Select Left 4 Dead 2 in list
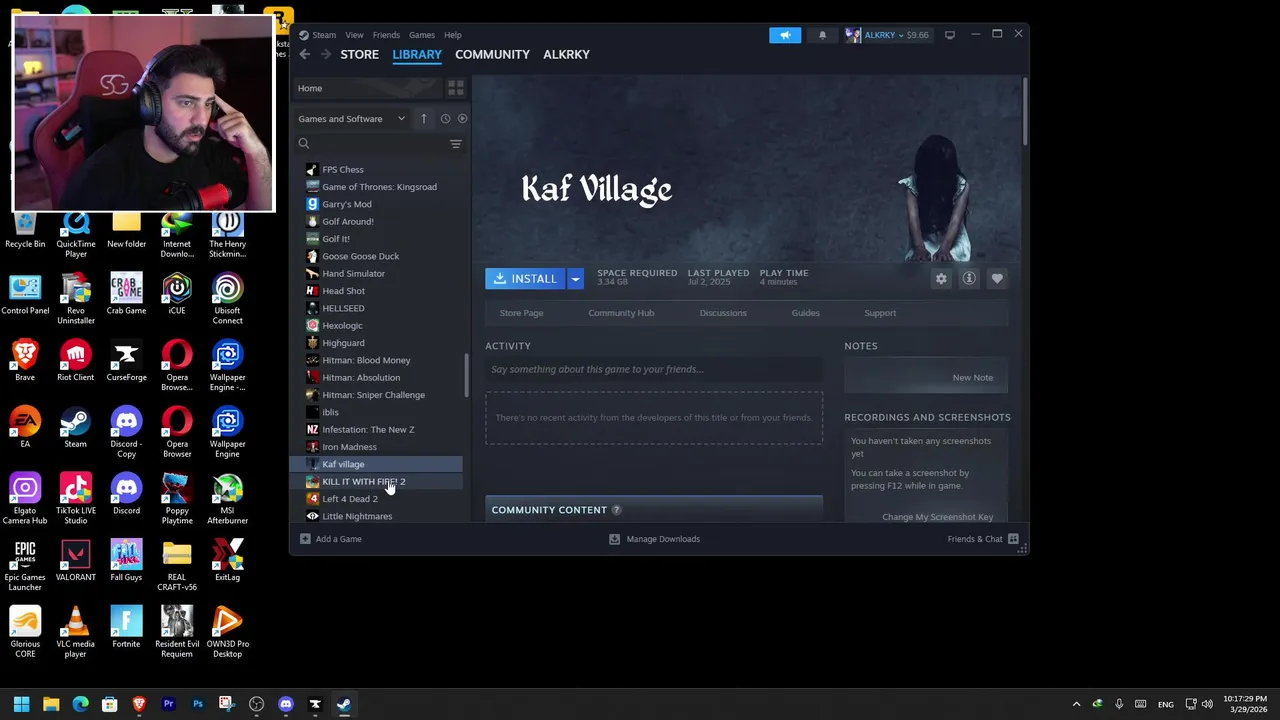1280x720 pixels. point(376,499)
